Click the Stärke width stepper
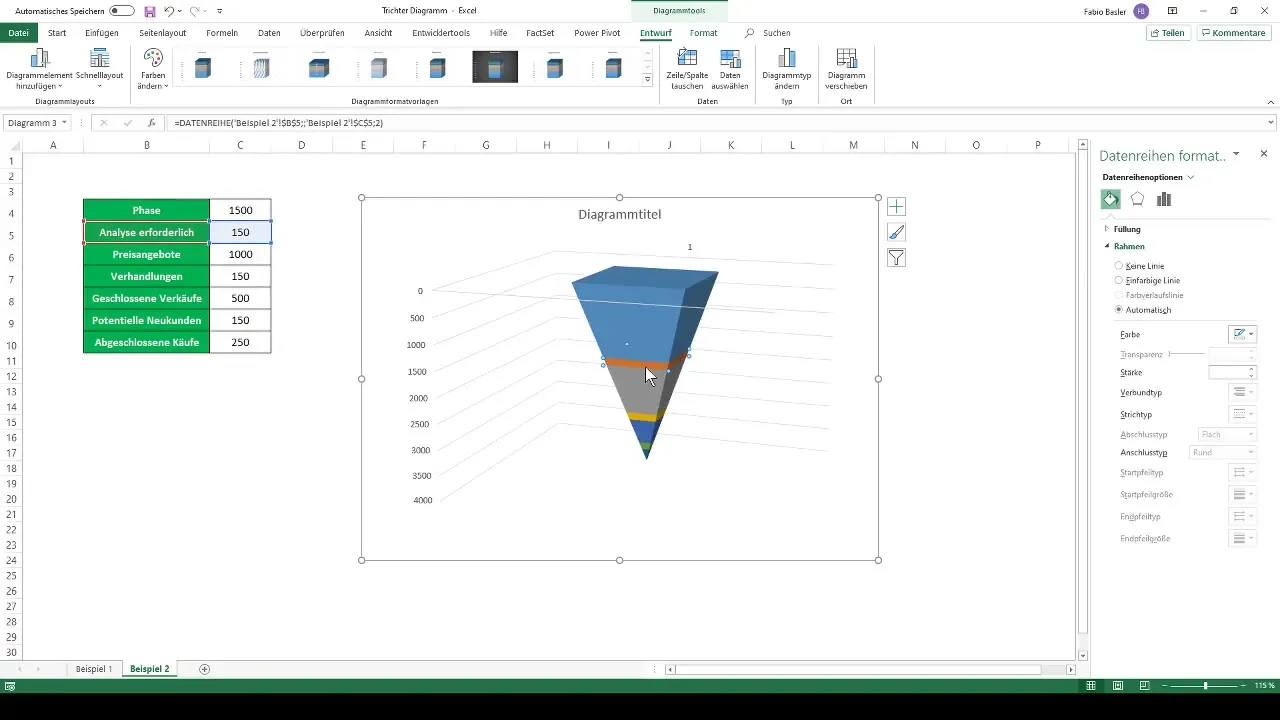Screen dimensions: 1280x720 point(1251,372)
